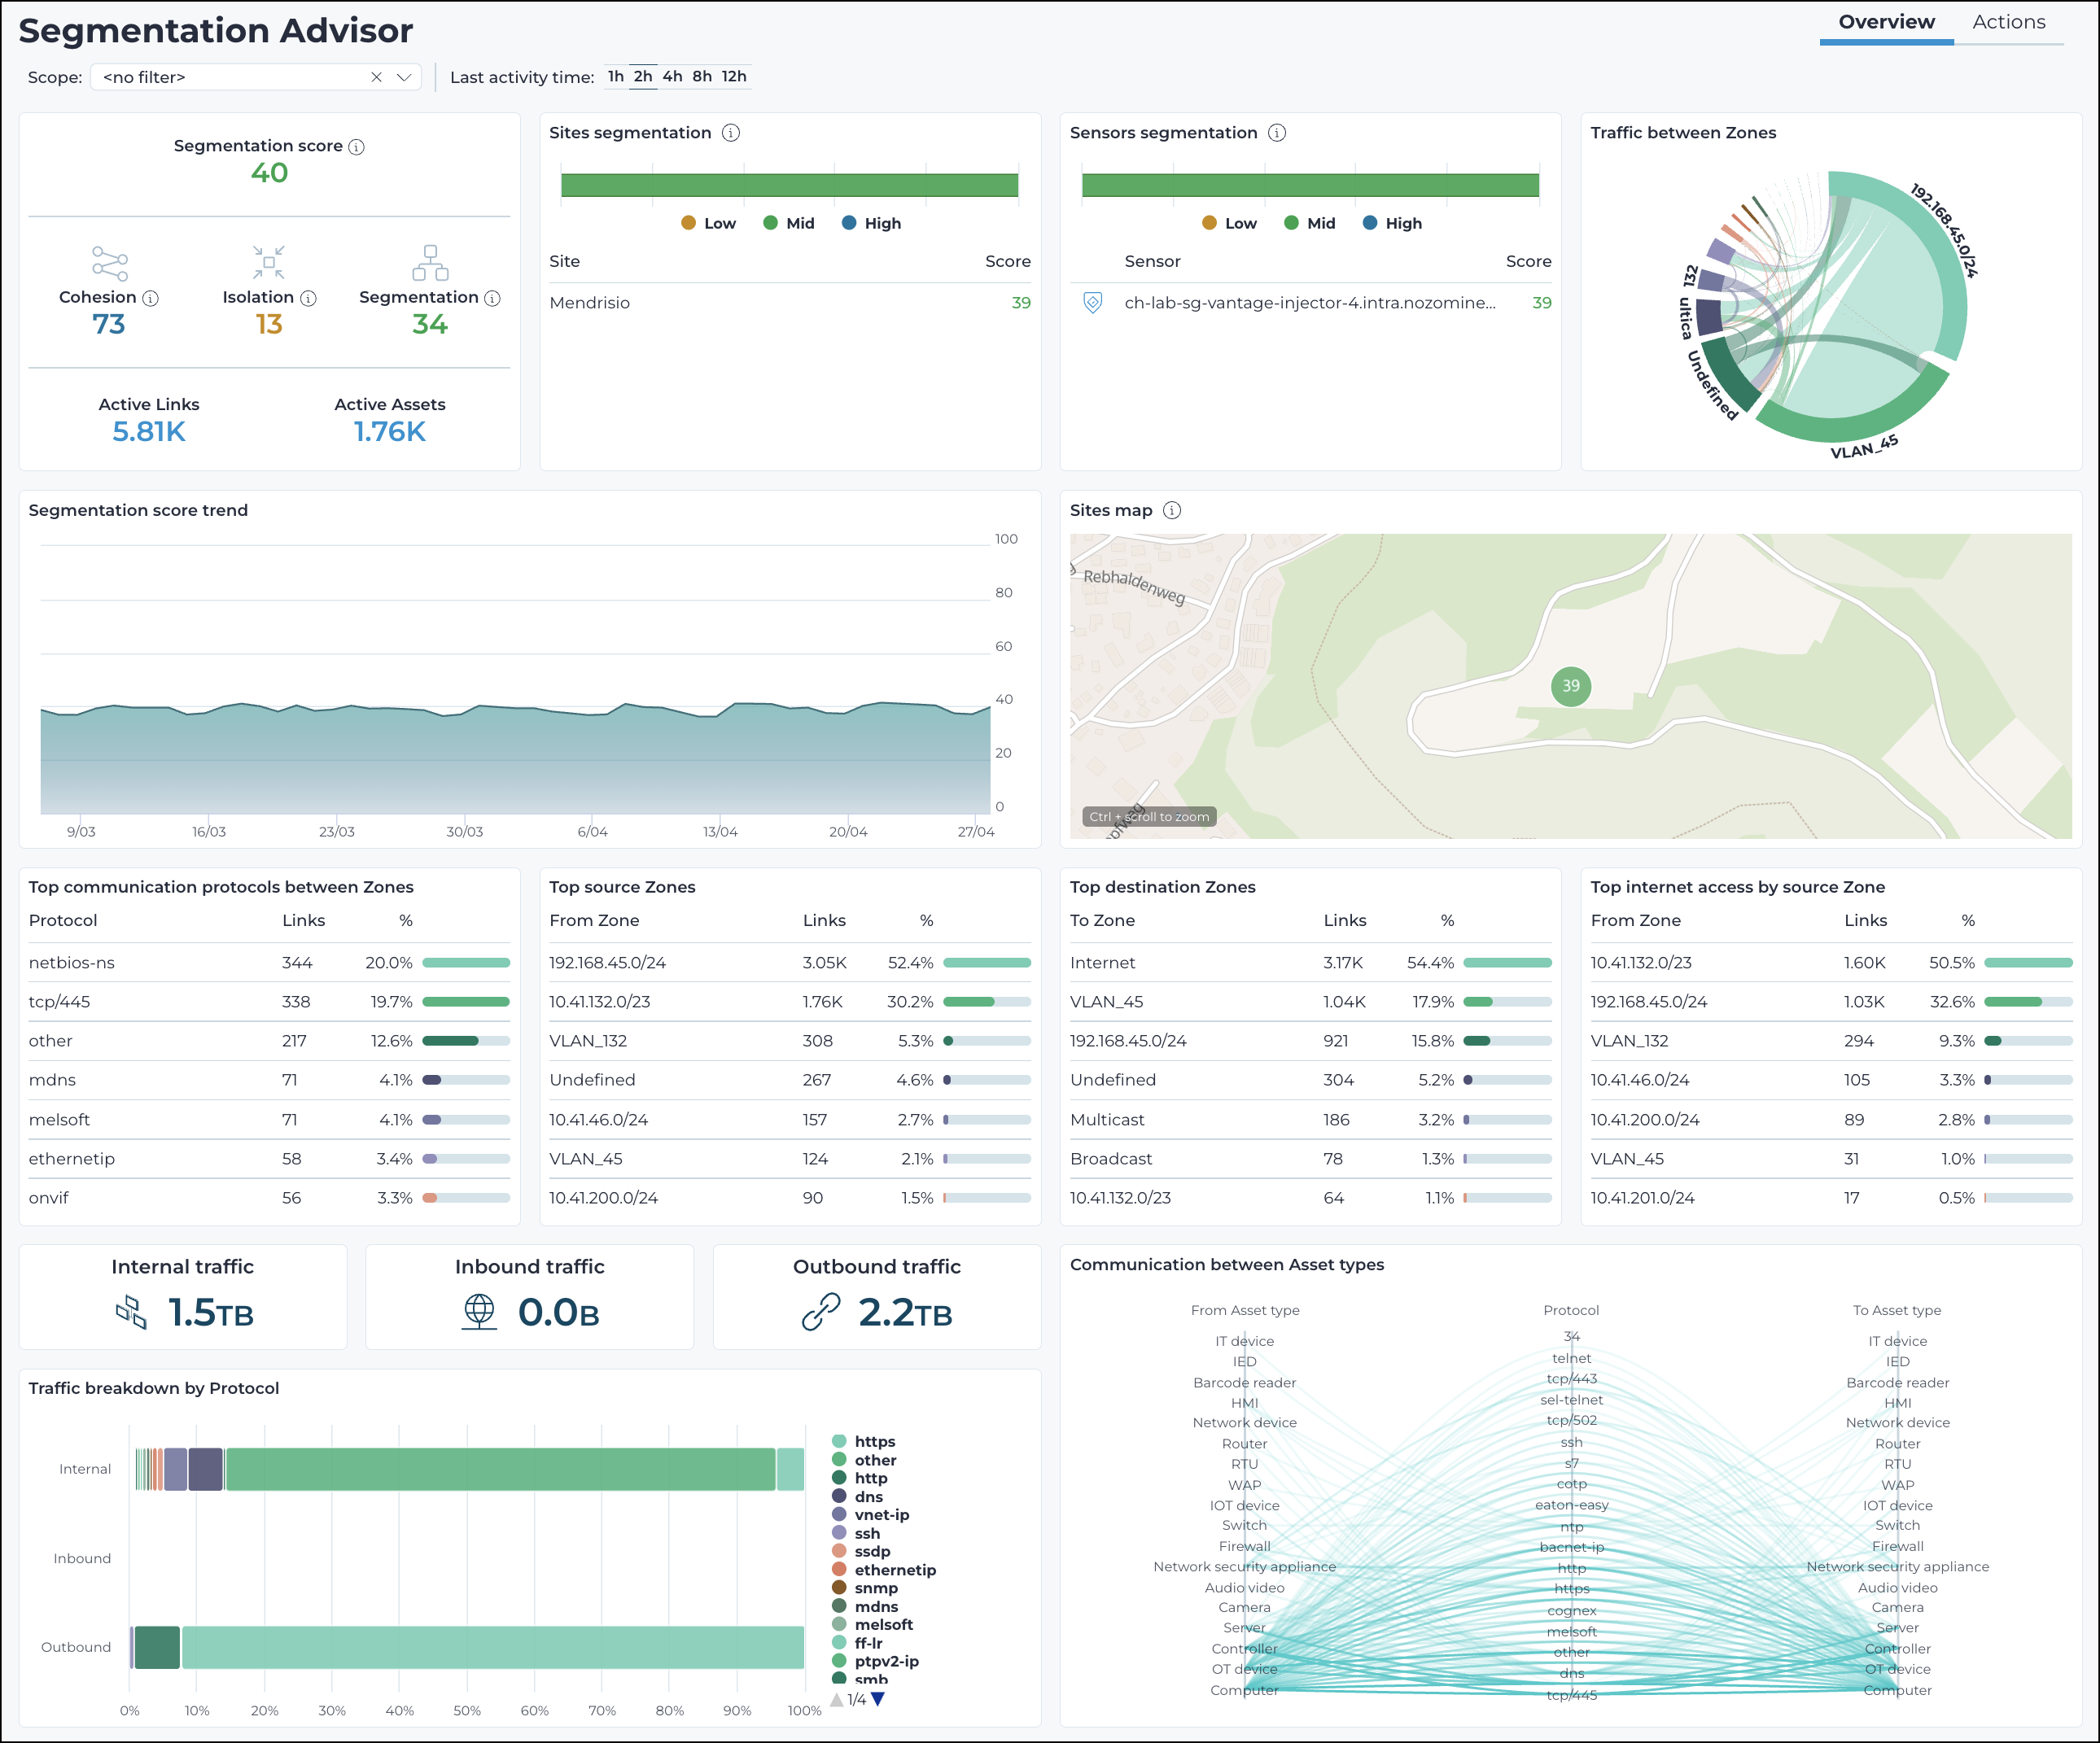2100x1743 pixels.
Task: Select the 4h activity time
Action: pos(672,76)
